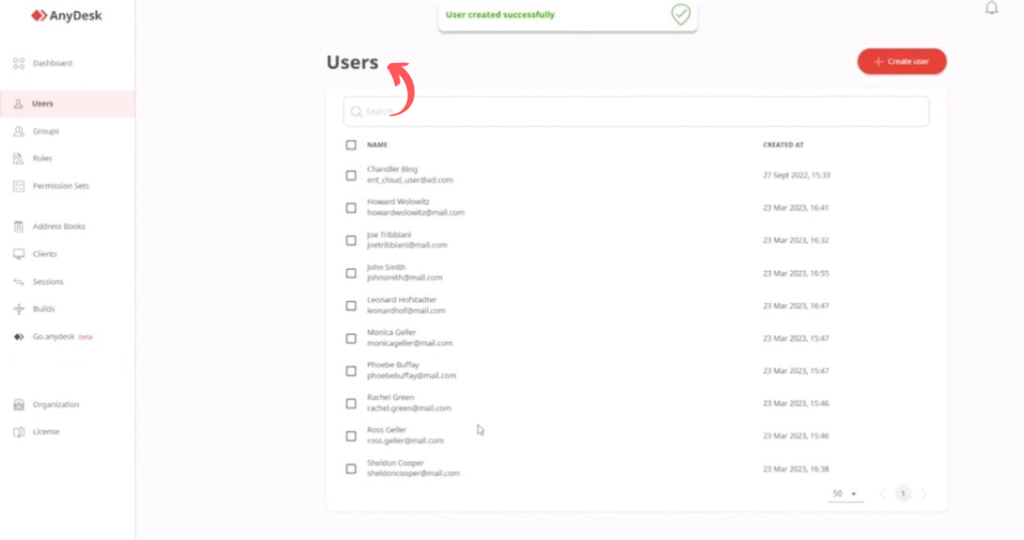This screenshot has height=540, width=1024.
Task: Click the License icon in sidebar
Action: 19,432
